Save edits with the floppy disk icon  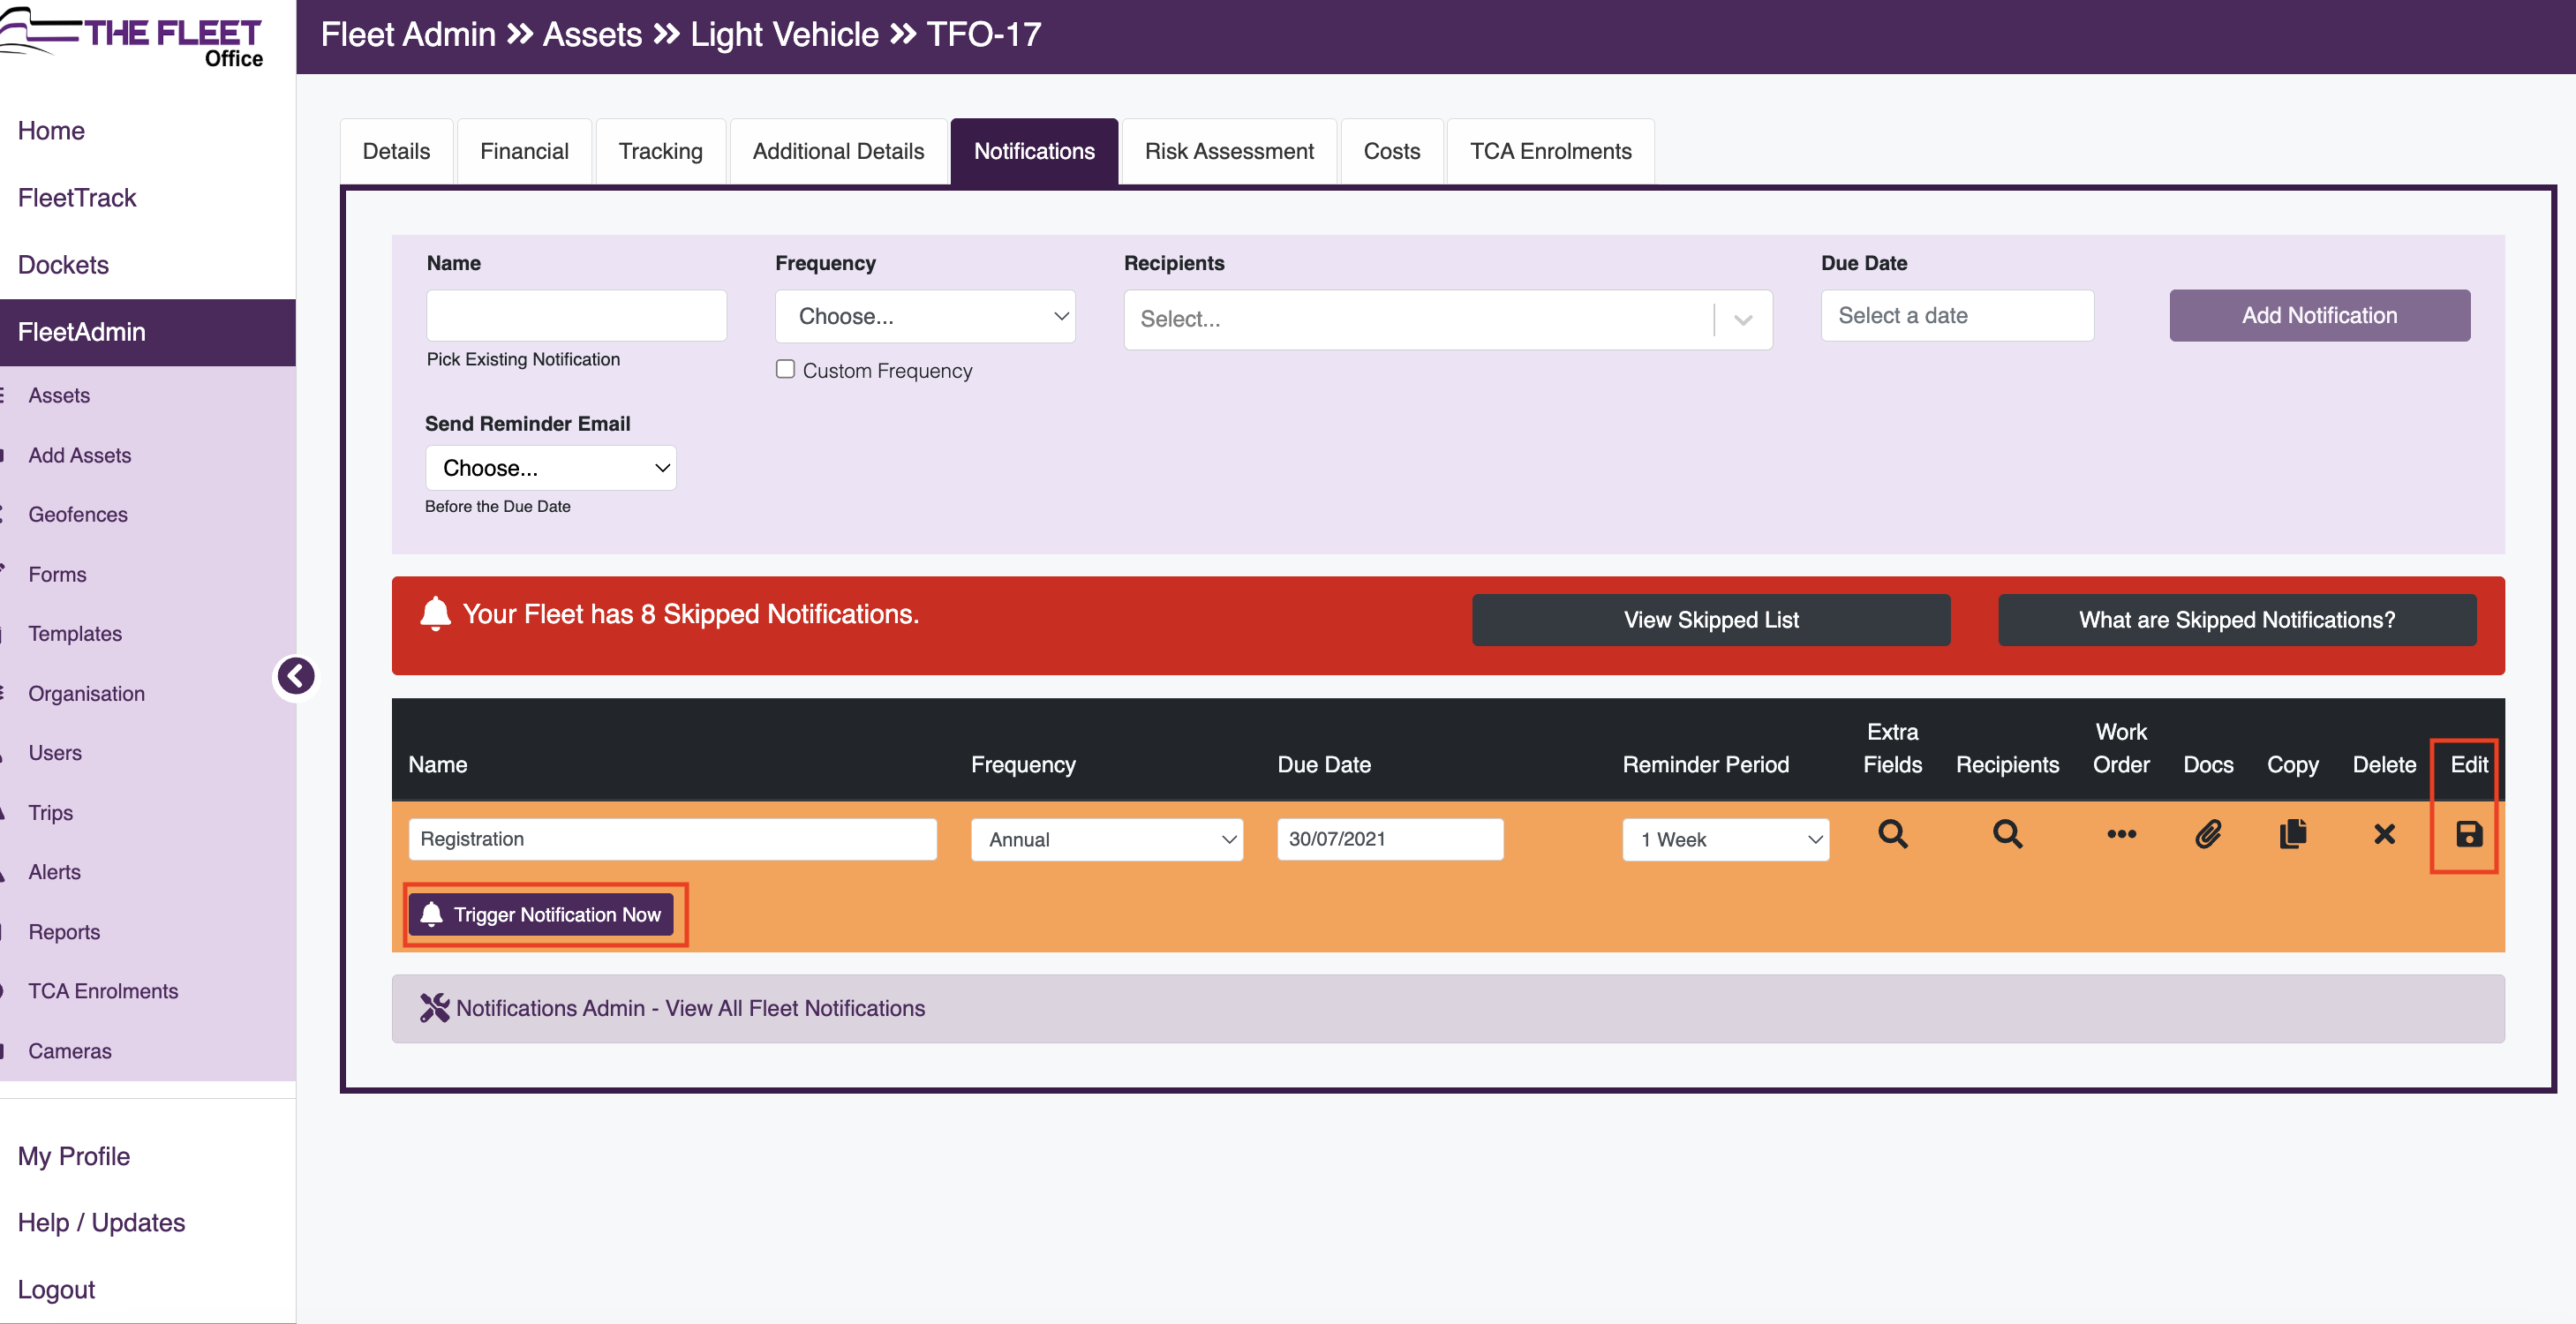(2468, 834)
